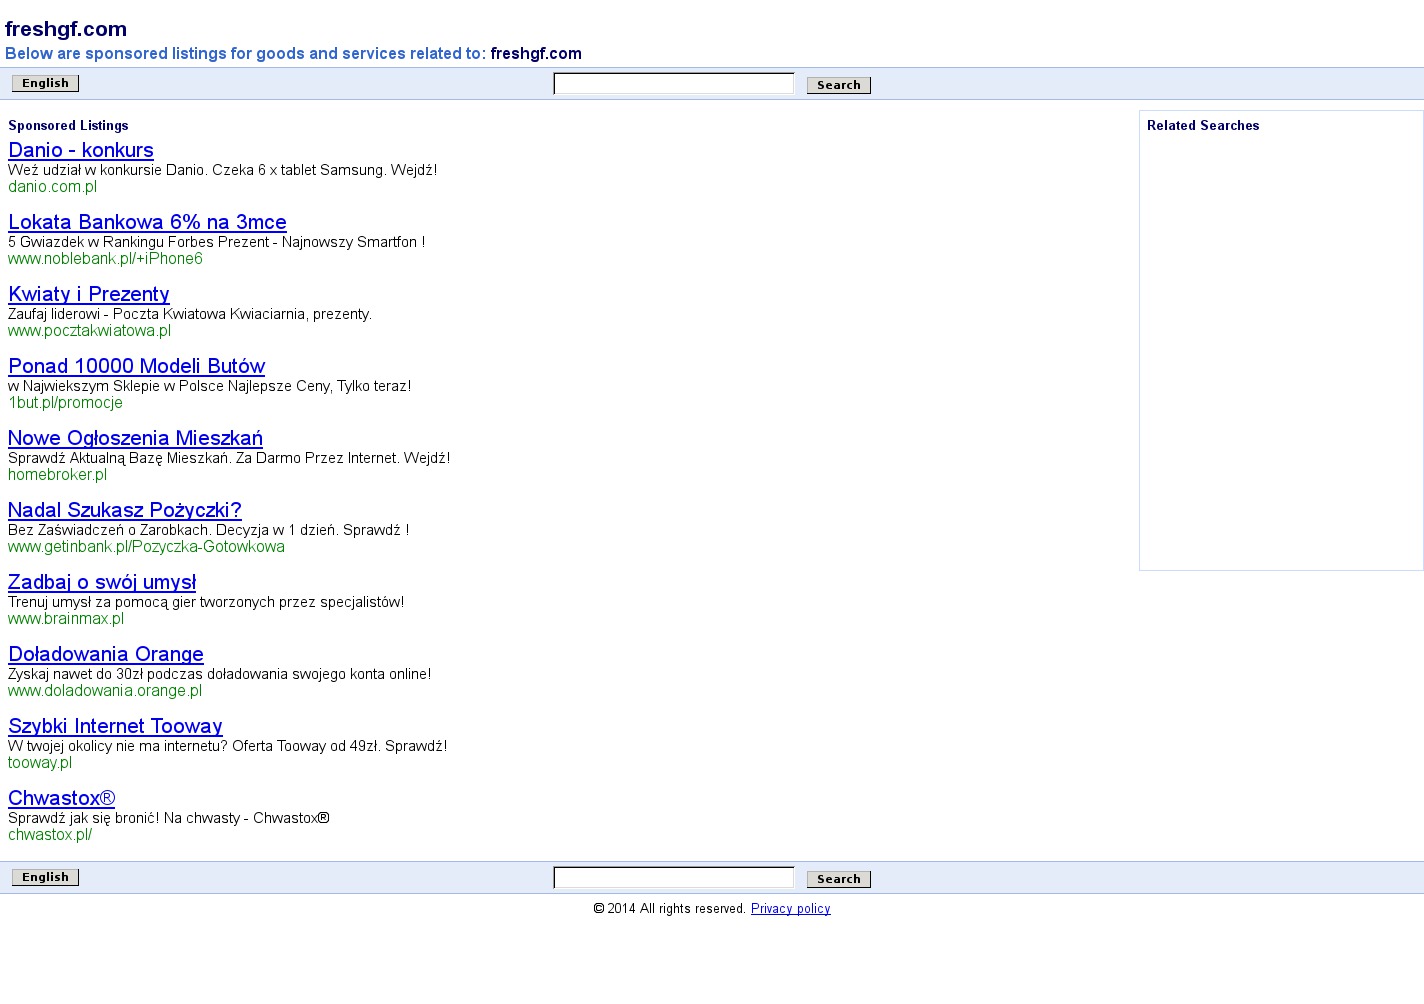This screenshot has height=1004, width=1424.
Task: Click the top English language button
Action: tap(45, 83)
